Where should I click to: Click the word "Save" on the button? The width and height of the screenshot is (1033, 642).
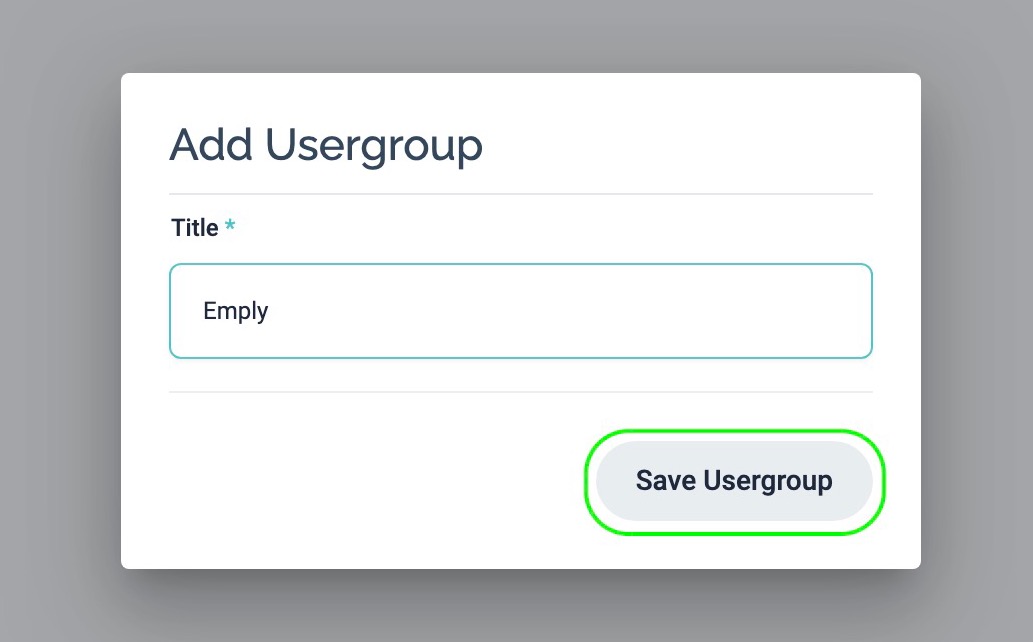(665, 481)
